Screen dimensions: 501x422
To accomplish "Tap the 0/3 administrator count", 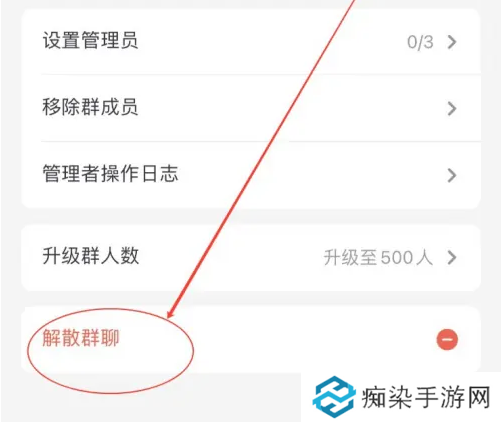I will click(x=420, y=42).
